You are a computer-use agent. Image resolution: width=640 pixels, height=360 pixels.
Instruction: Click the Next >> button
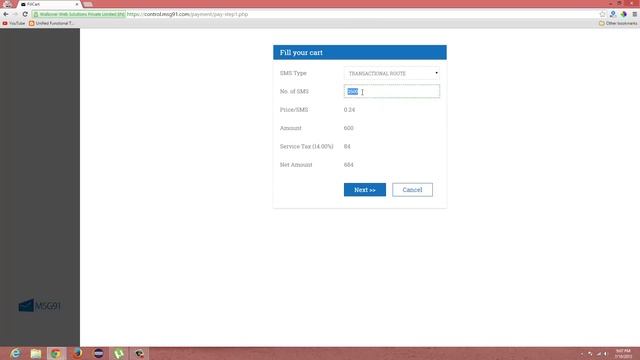(364, 190)
